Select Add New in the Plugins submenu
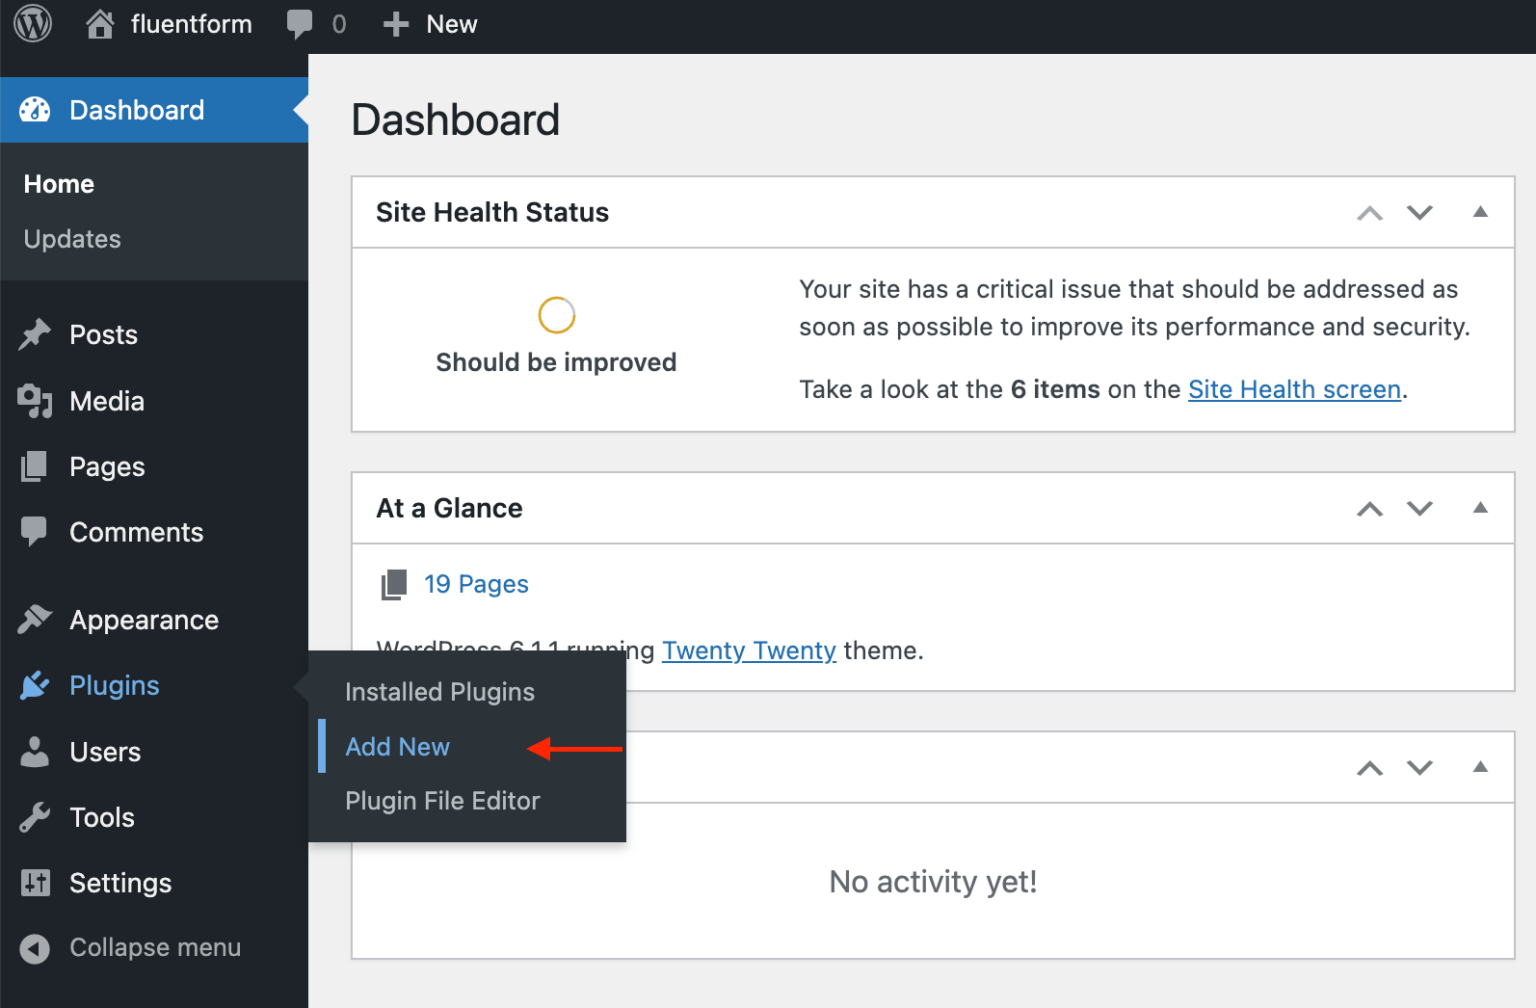Screen dimensions: 1536x1008 pyautogui.click(x=397, y=746)
